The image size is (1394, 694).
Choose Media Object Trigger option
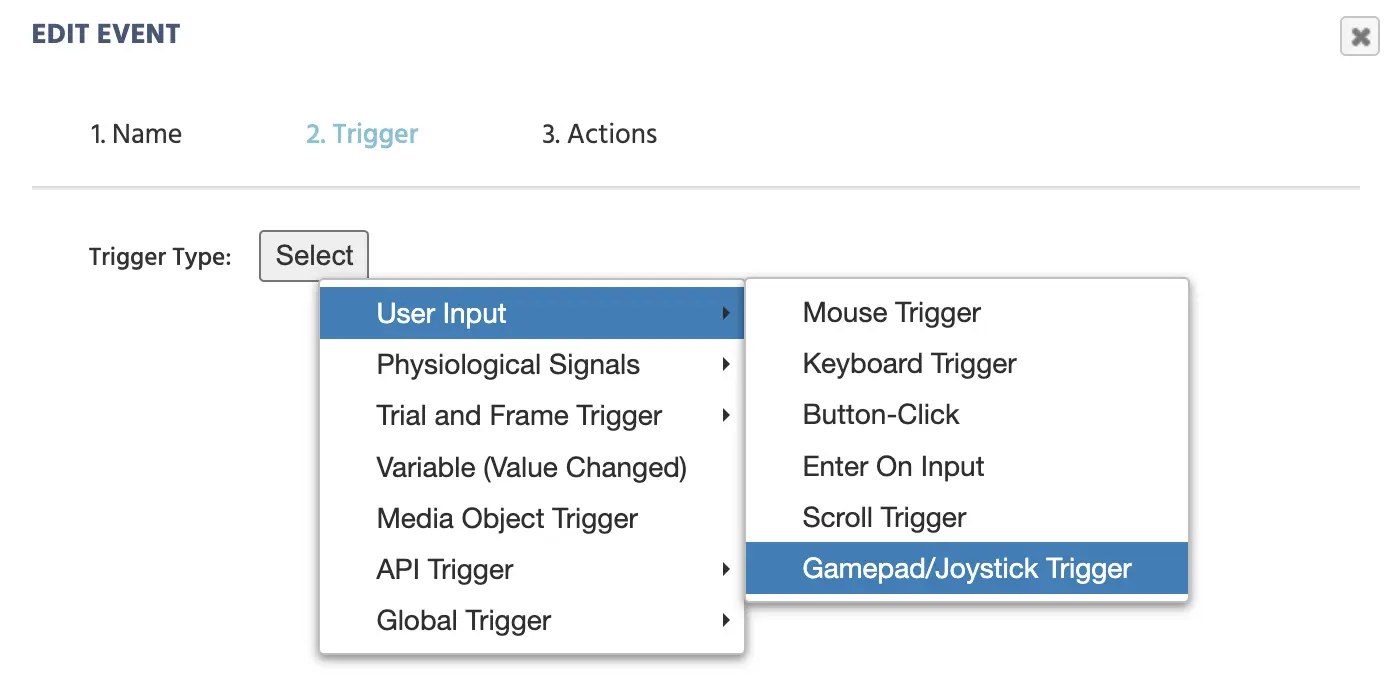click(x=532, y=518)
